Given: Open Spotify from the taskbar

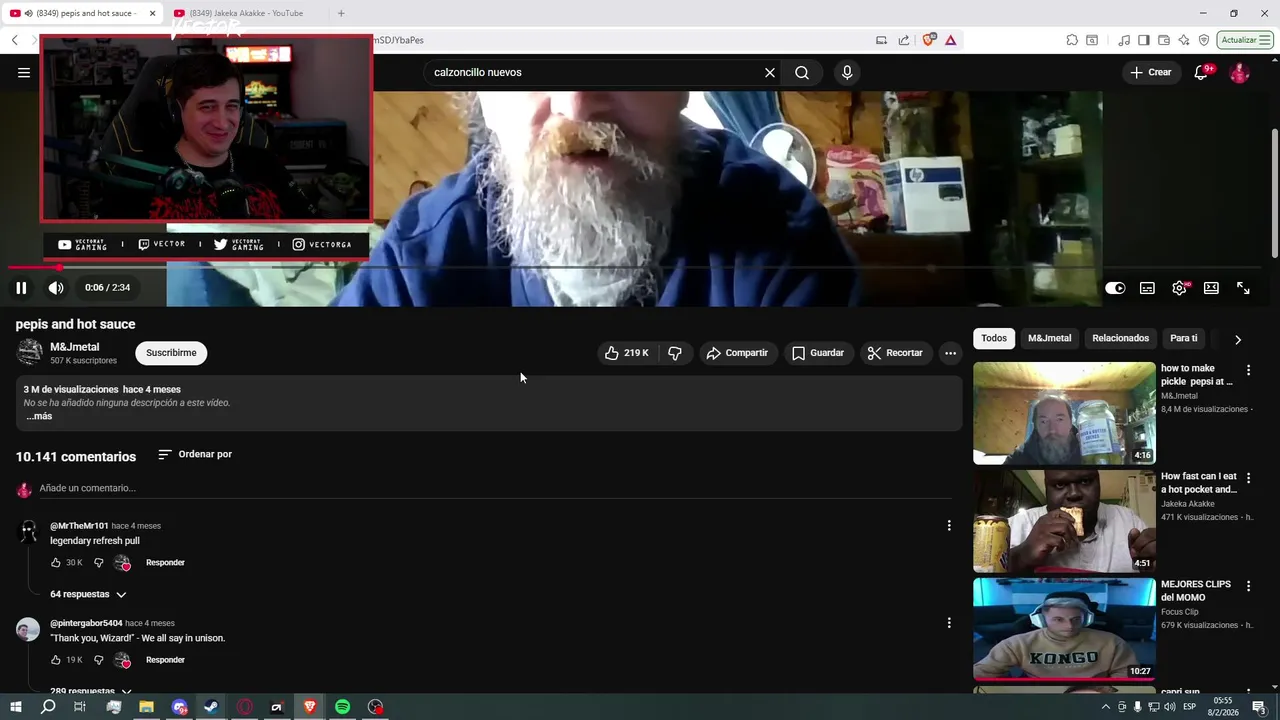Looking at the screenshot, I should (343, 707).
